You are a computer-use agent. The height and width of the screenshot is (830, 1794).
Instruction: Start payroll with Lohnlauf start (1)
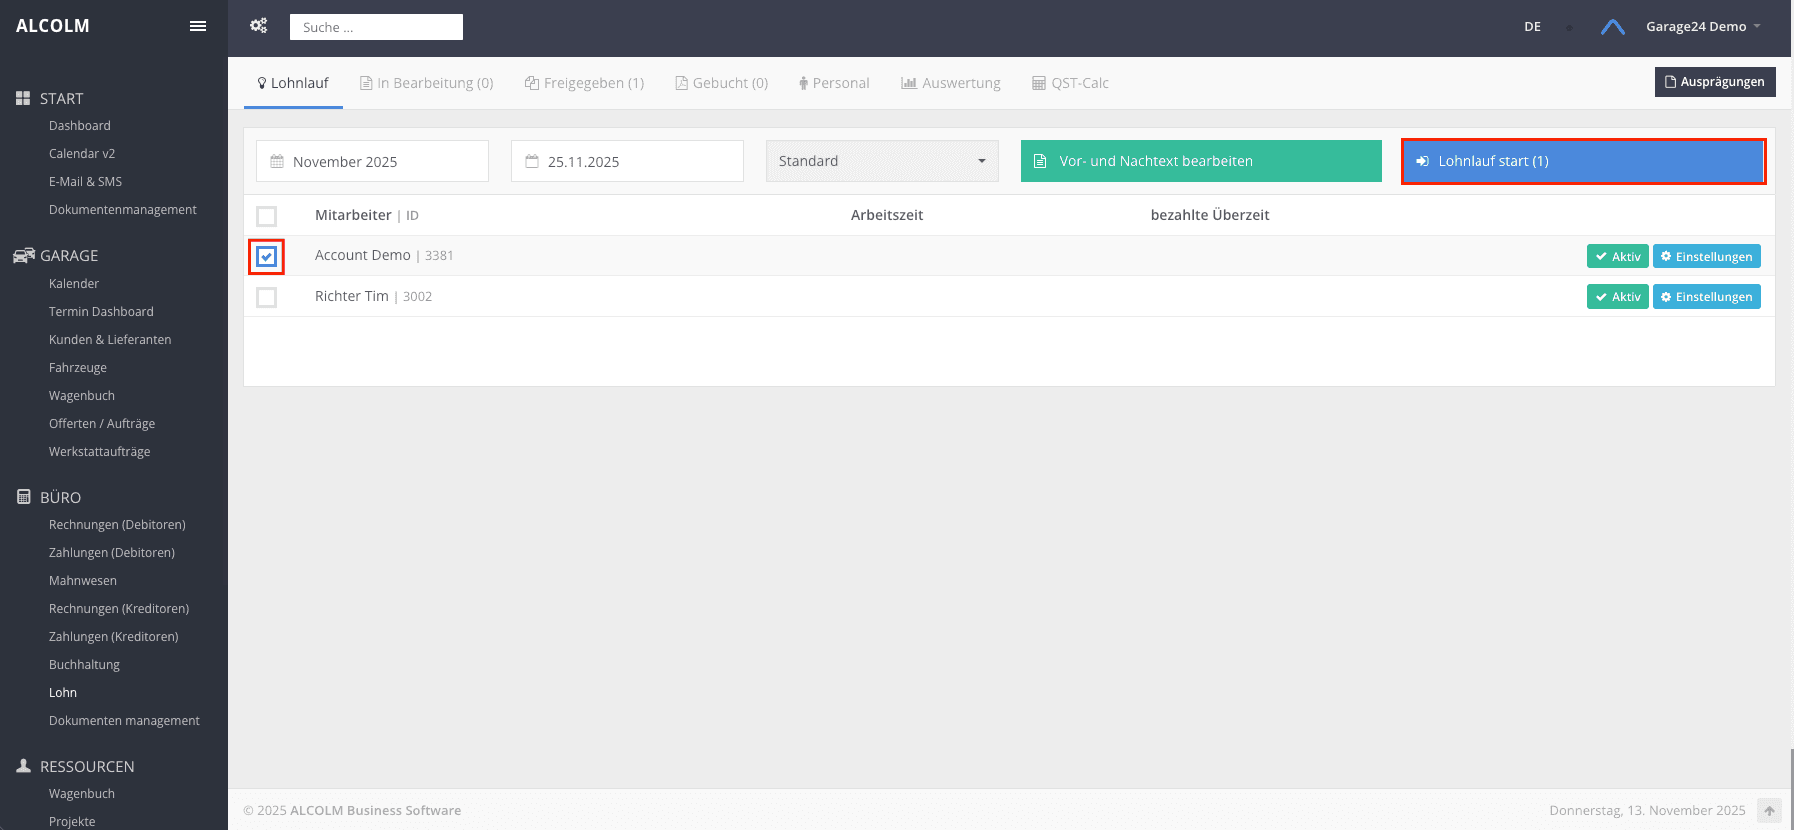pyautogui.click(x=1583, y=161)
